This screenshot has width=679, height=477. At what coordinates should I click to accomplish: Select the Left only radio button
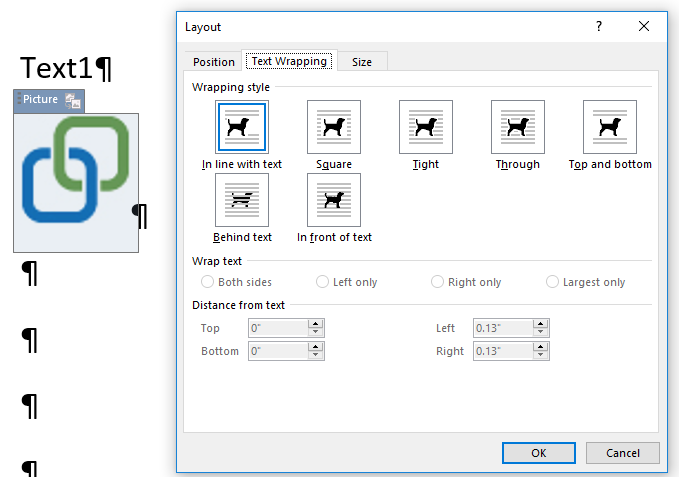coord(322,282)
